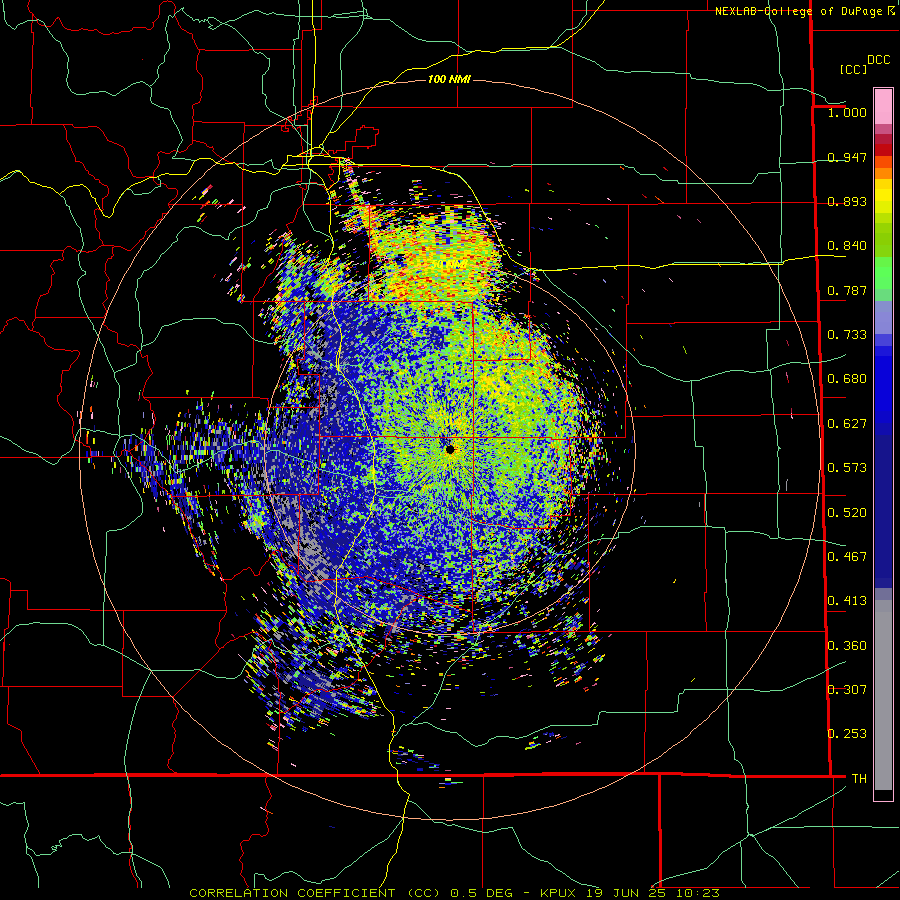900x900 pixels.
Task: Click the 0.733 legend value
Action: (x=847, y=335)
